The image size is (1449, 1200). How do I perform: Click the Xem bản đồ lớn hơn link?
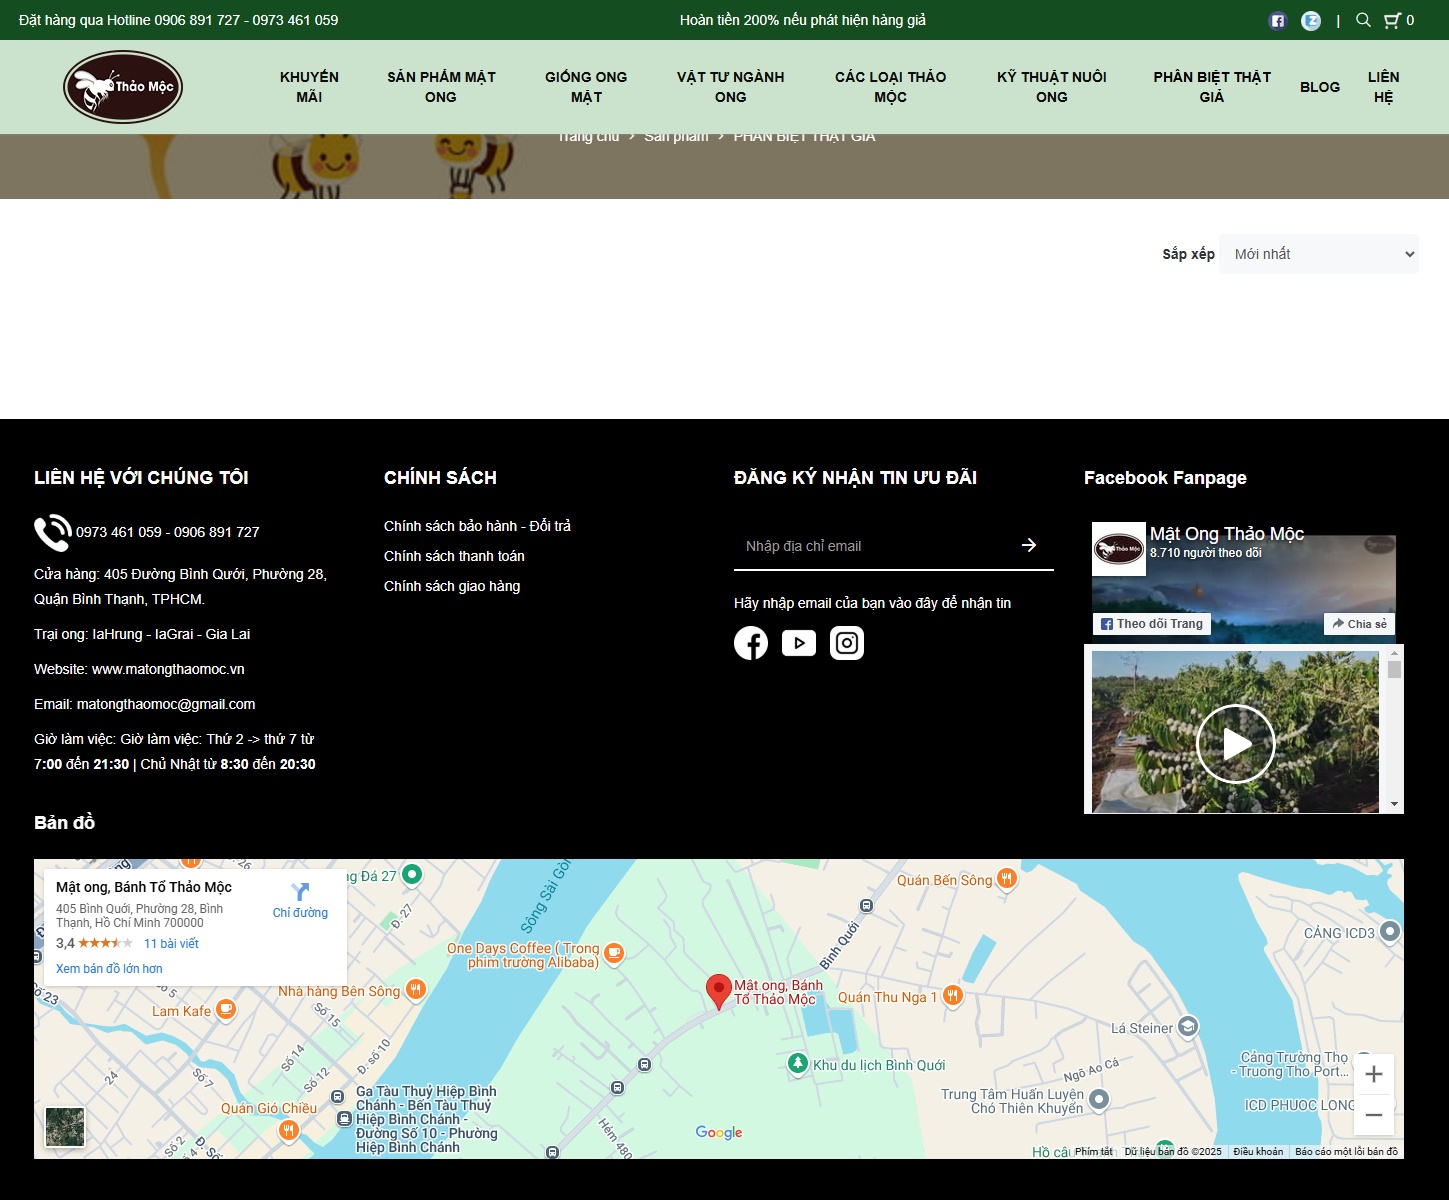[x=109, y=969]
